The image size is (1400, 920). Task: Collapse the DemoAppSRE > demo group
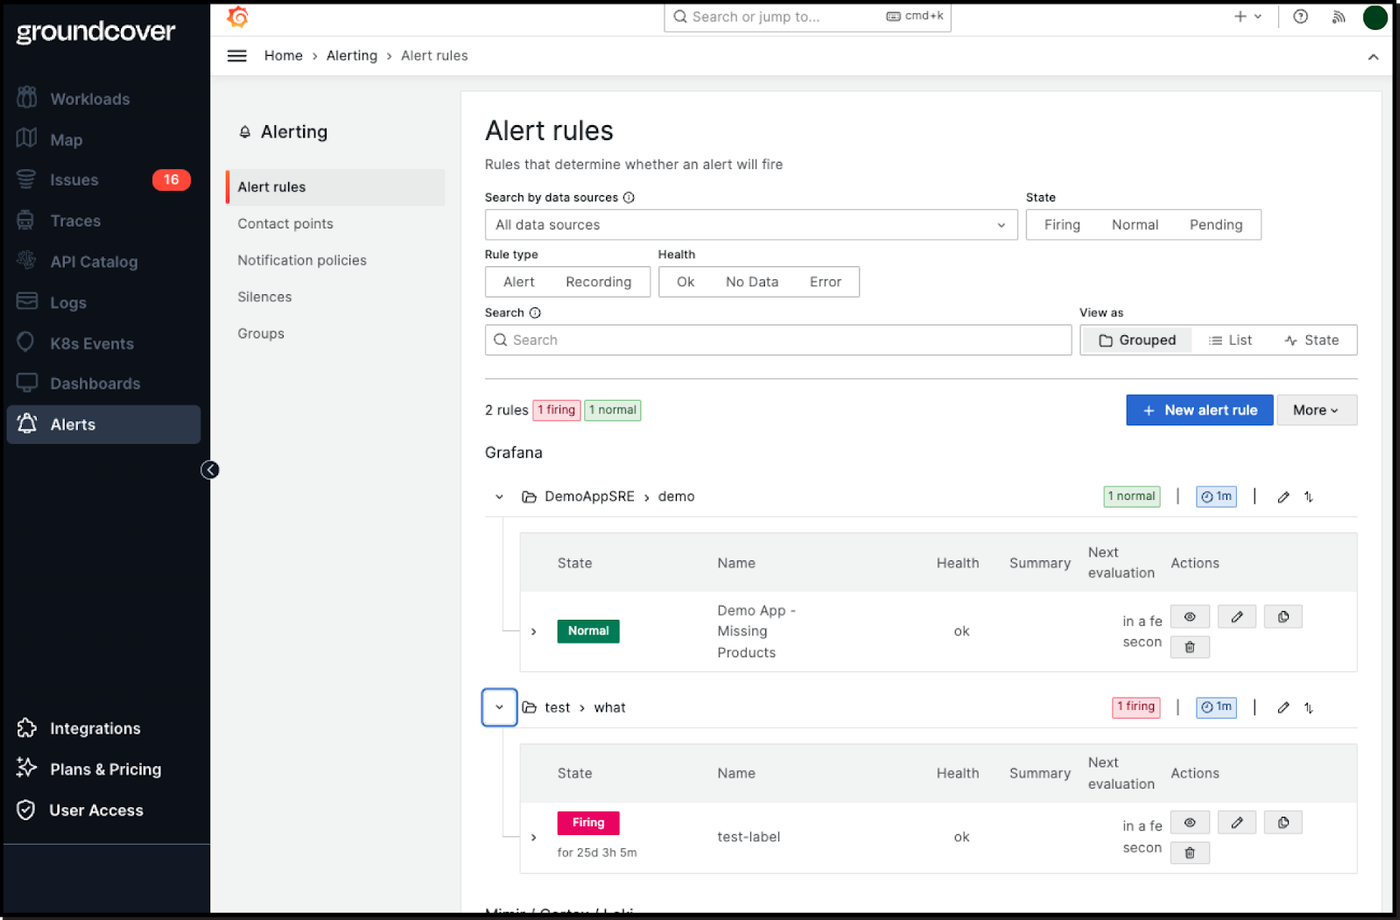tap(499, 497)
